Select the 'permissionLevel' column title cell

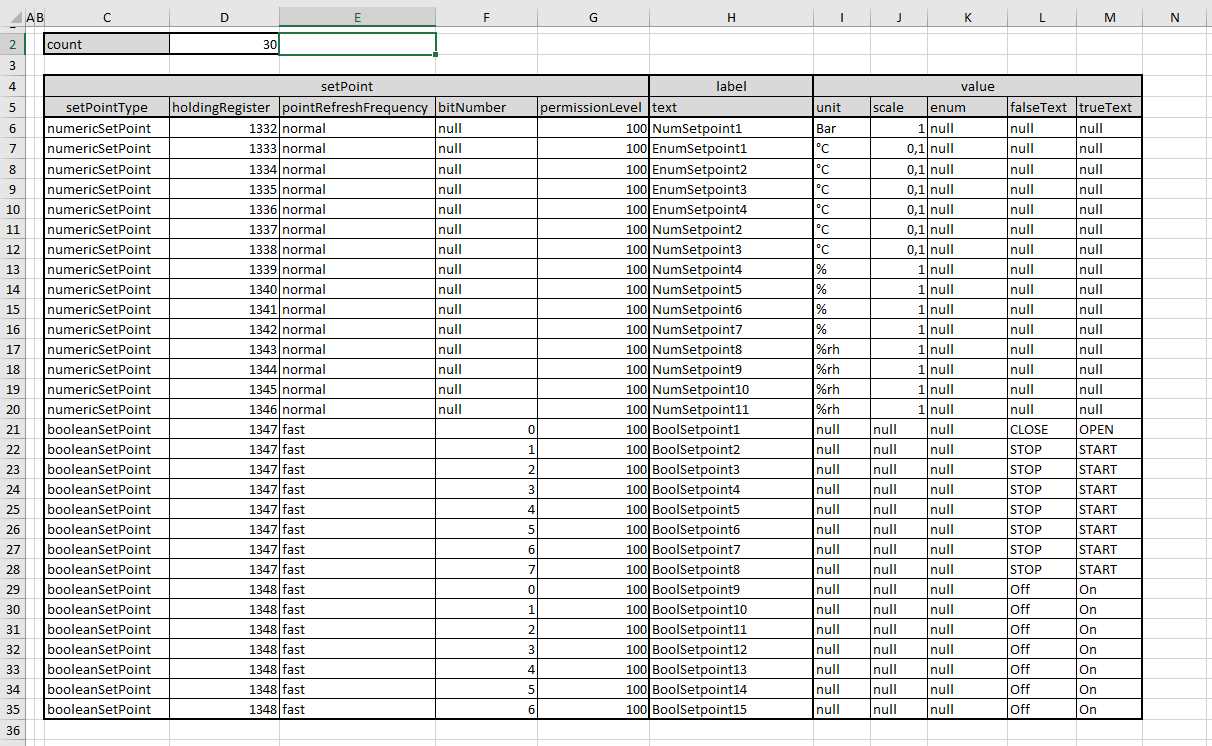pyautogui.click(x=592, y=107)
